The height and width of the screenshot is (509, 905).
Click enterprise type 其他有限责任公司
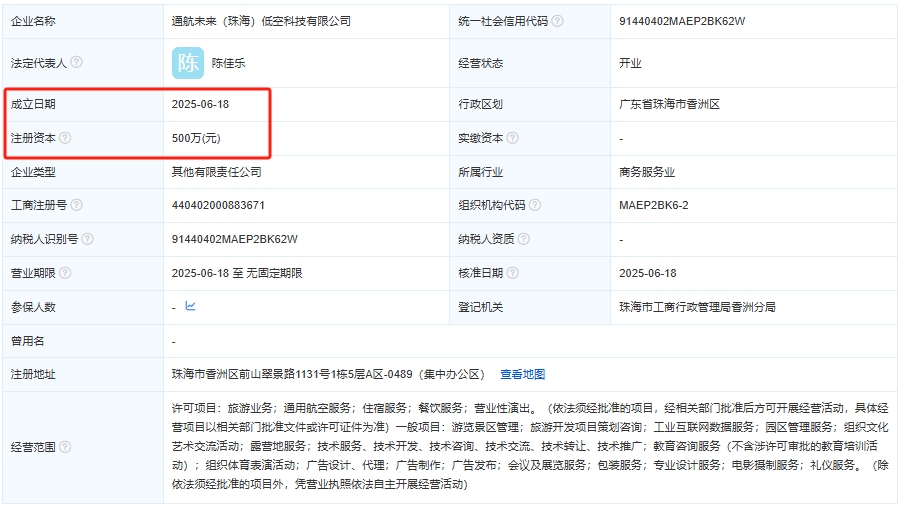click(216, 172)
